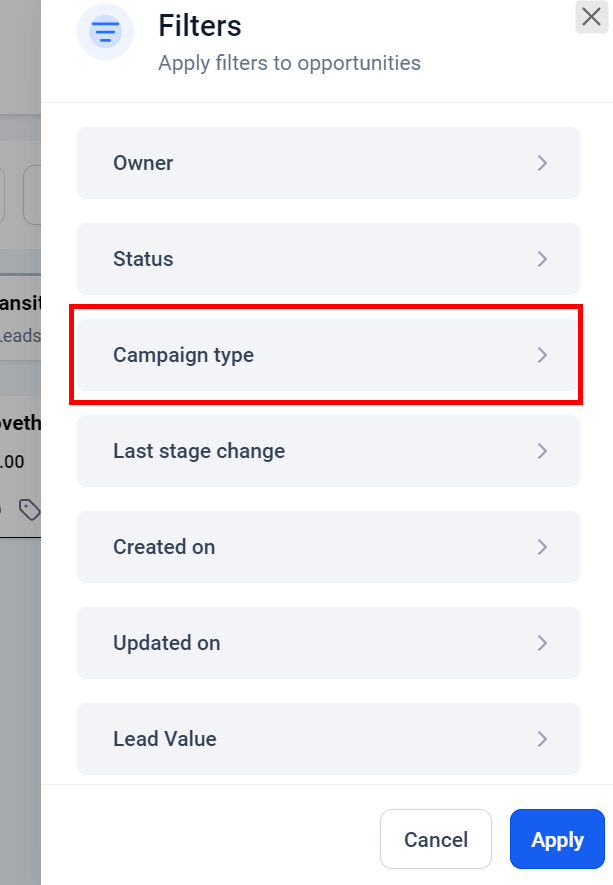Choose the Lead Value label
The image size is (613, 885).
(x=165, y=739)
